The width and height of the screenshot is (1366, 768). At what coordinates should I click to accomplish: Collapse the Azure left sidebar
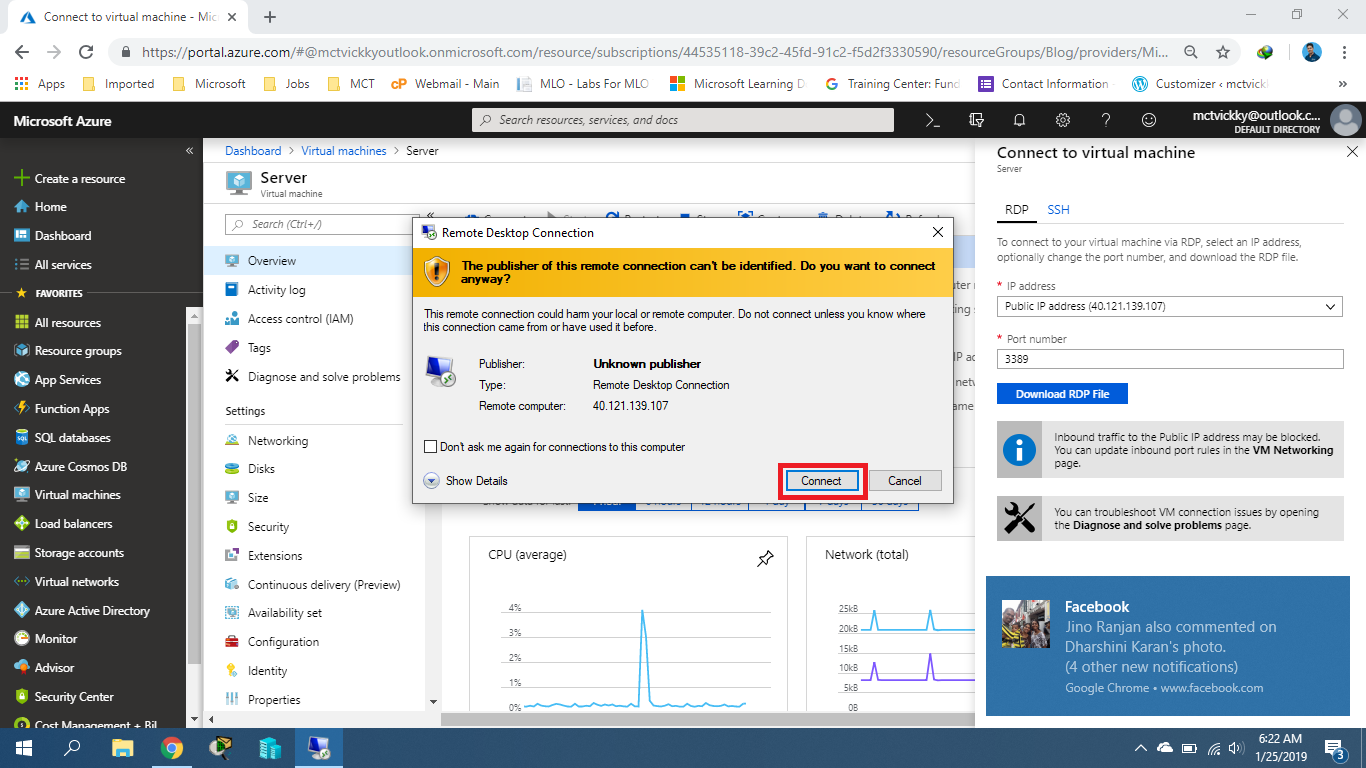pyautogui.click(x=189, y=151)
